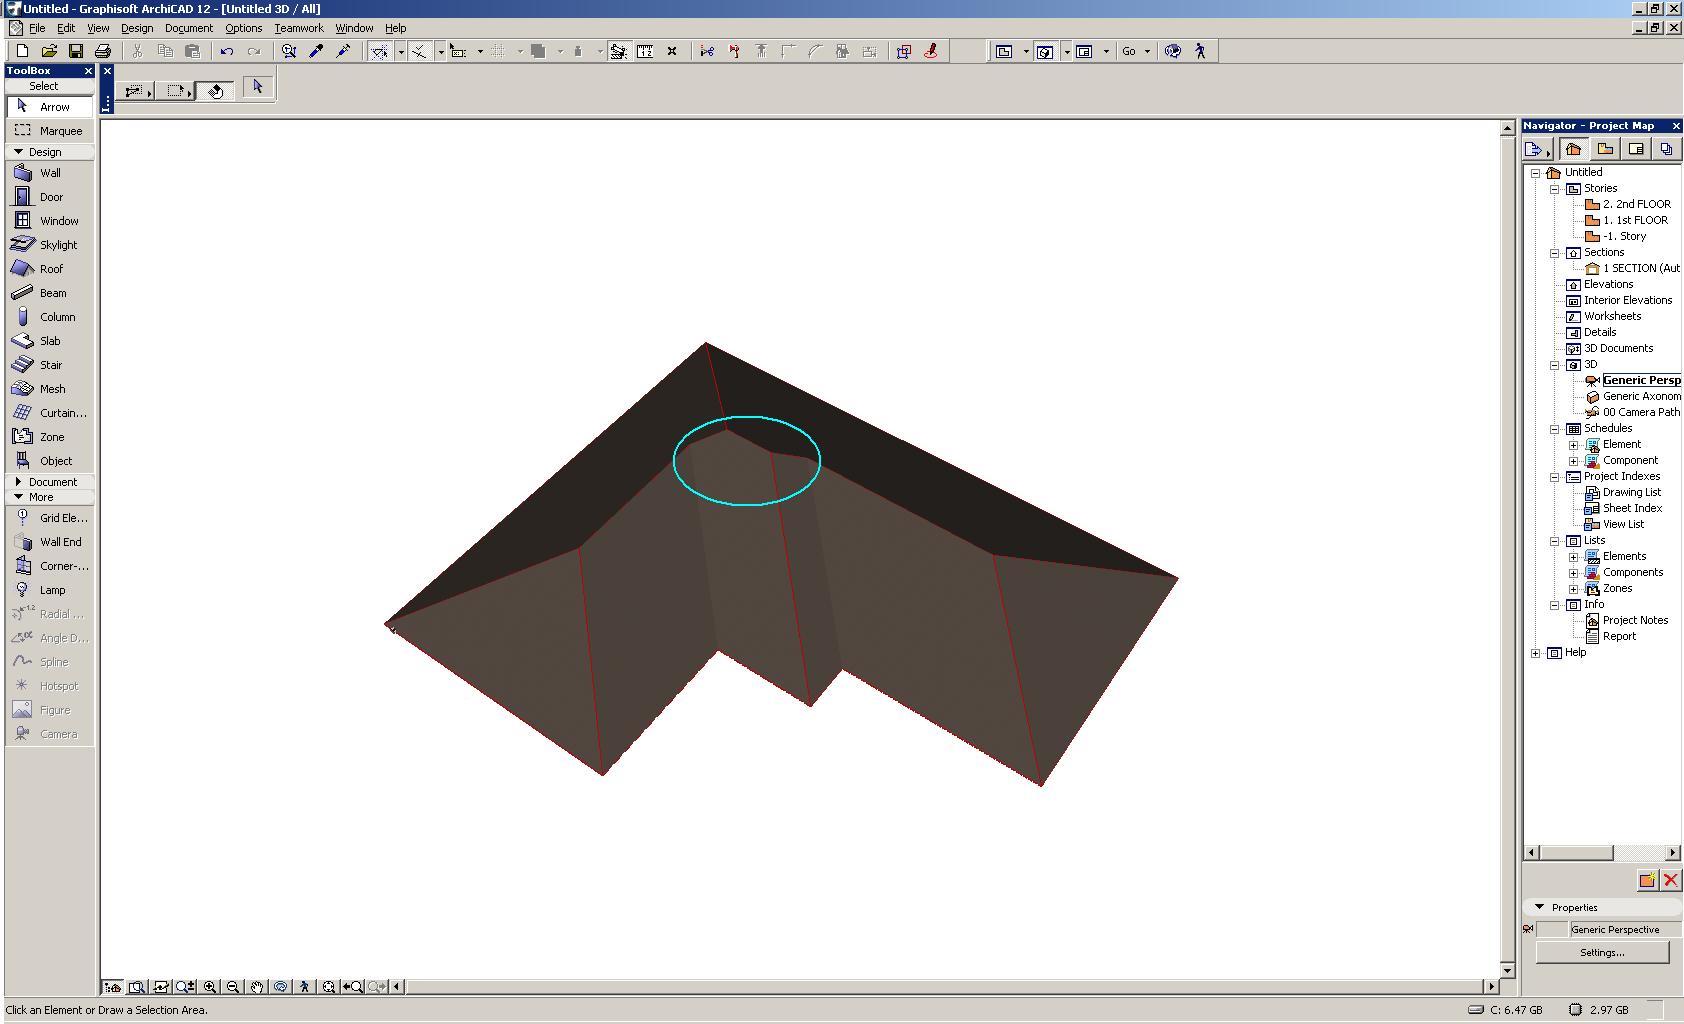
Task: Click the Undo arrow icon
Action: pos(227,51)
